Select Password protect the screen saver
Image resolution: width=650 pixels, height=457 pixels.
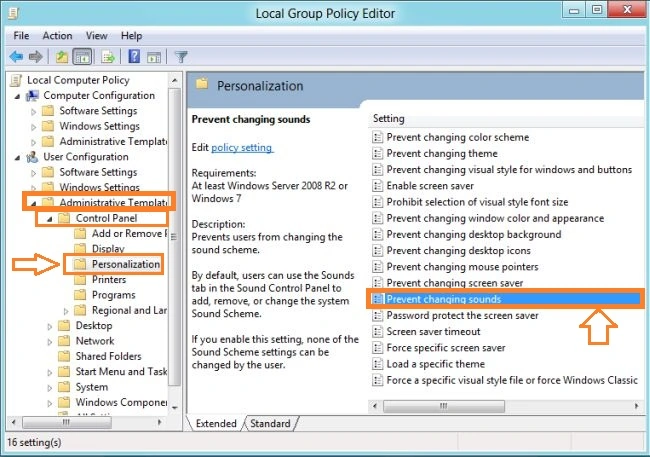[x=462, y=316]
